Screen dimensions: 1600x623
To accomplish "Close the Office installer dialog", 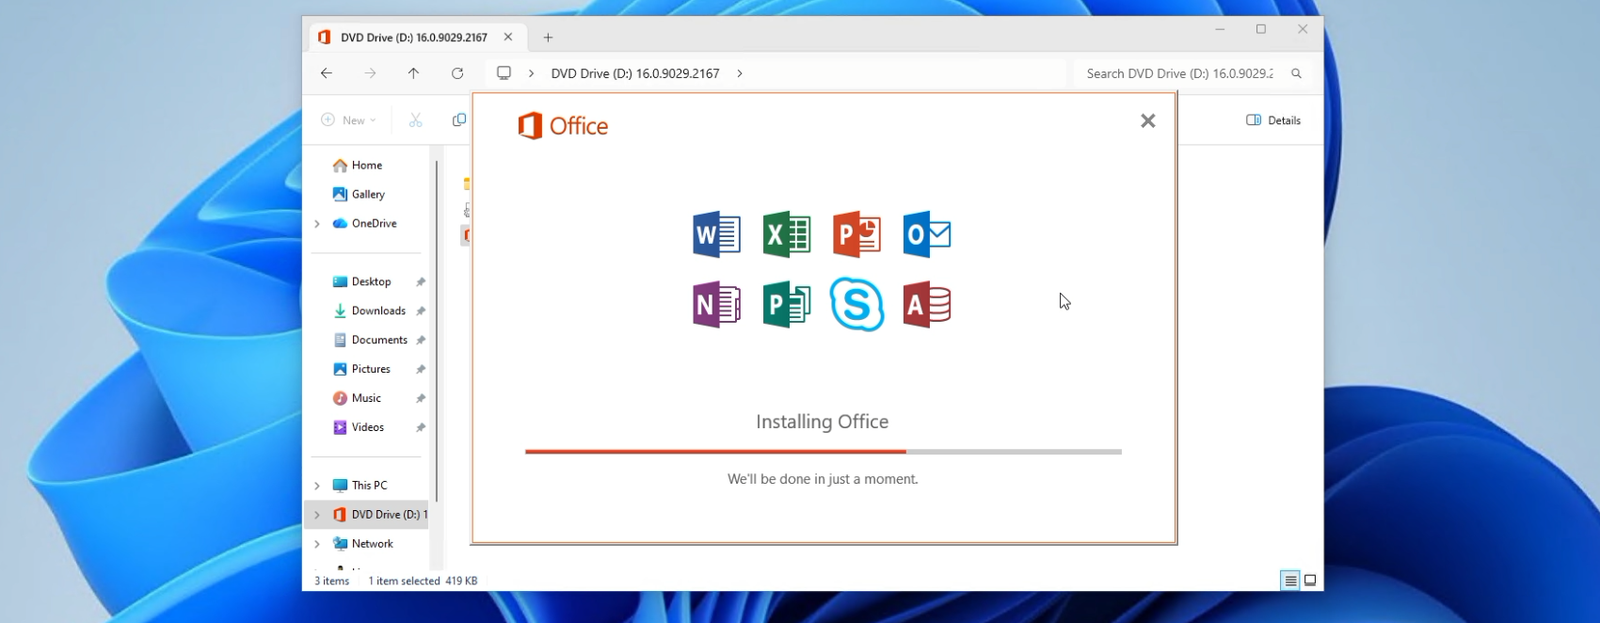I will click(x=1148, y=121).
